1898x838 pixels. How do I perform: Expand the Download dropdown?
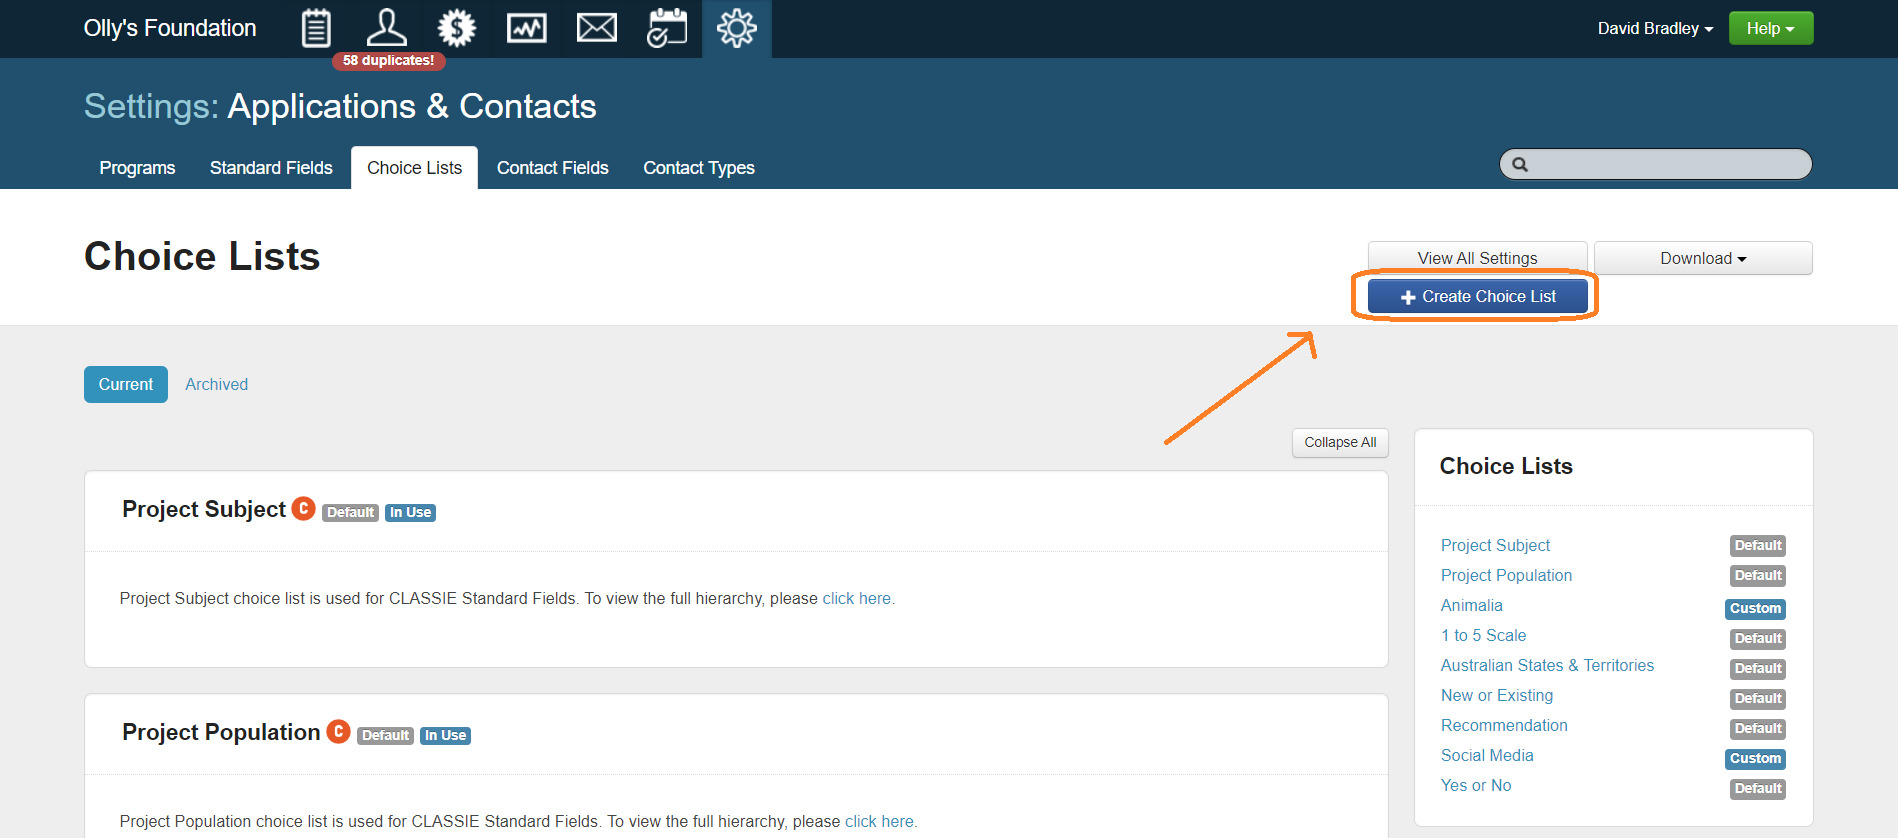coord(1702,258)
